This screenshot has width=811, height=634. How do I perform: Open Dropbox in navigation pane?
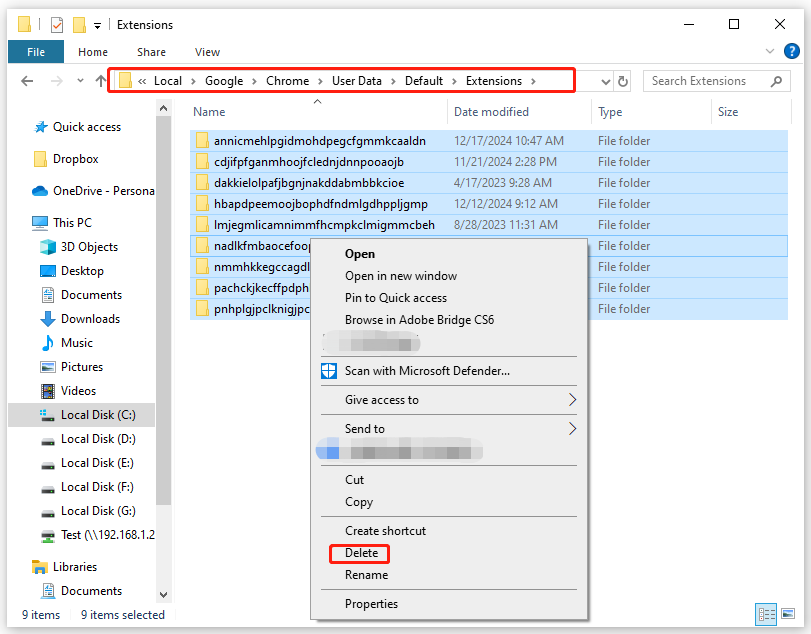[75, 159]
